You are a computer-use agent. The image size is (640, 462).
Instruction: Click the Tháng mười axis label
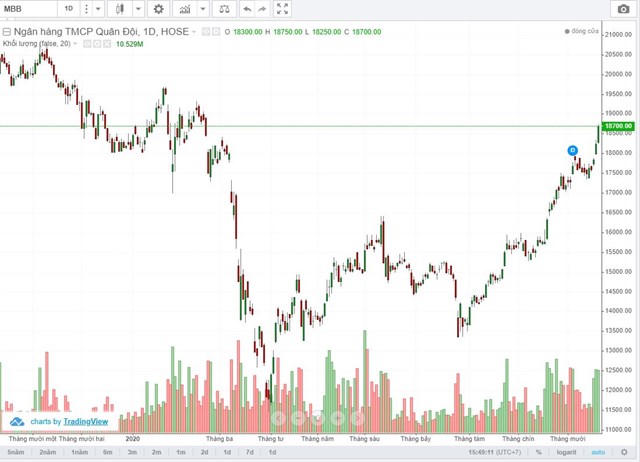568,439
